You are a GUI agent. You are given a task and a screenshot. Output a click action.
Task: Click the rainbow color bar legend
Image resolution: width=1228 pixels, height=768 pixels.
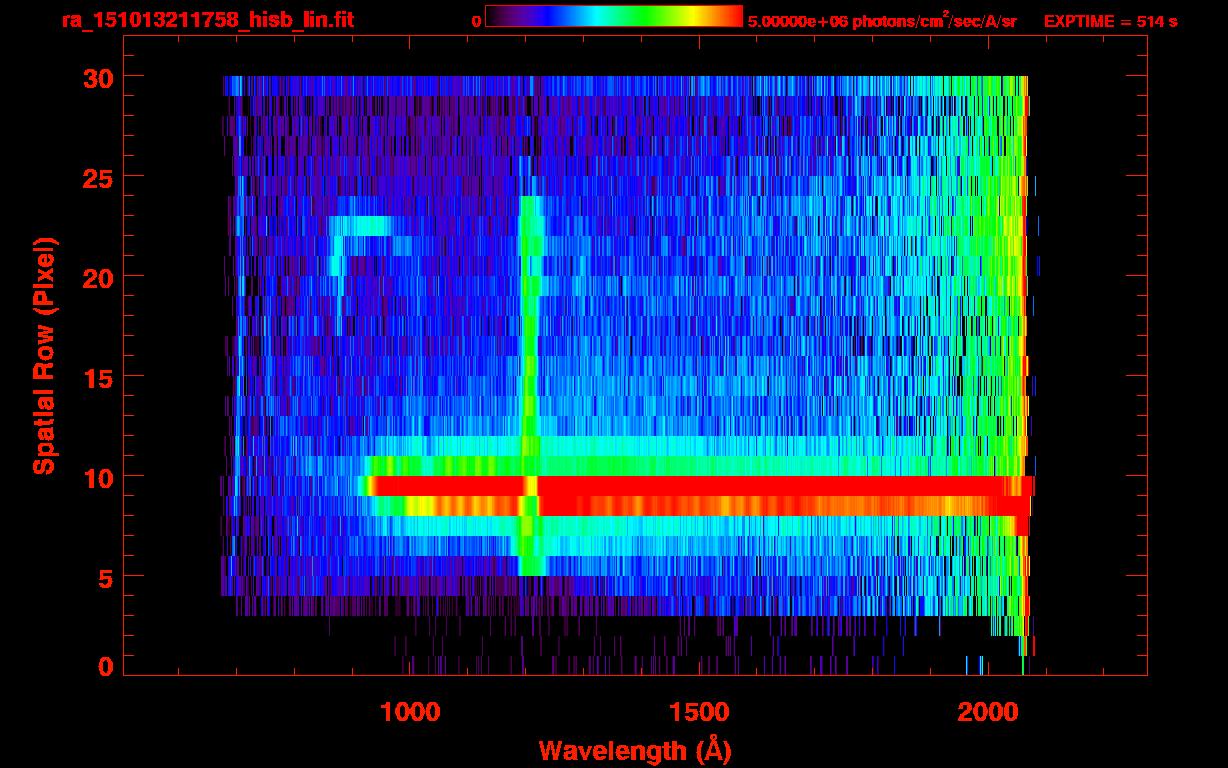(614, 16)
